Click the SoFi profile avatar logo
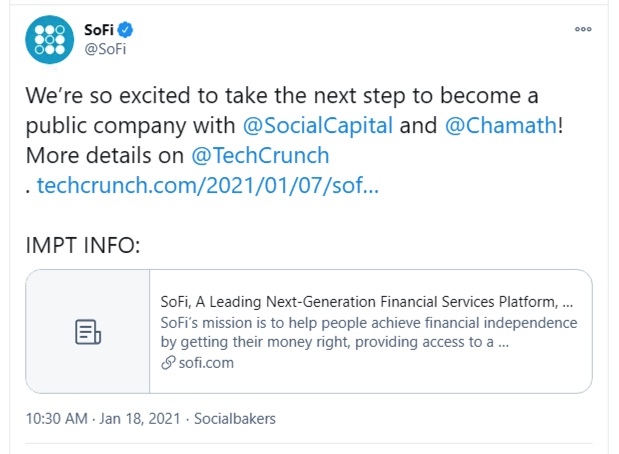 pos(49,39)
